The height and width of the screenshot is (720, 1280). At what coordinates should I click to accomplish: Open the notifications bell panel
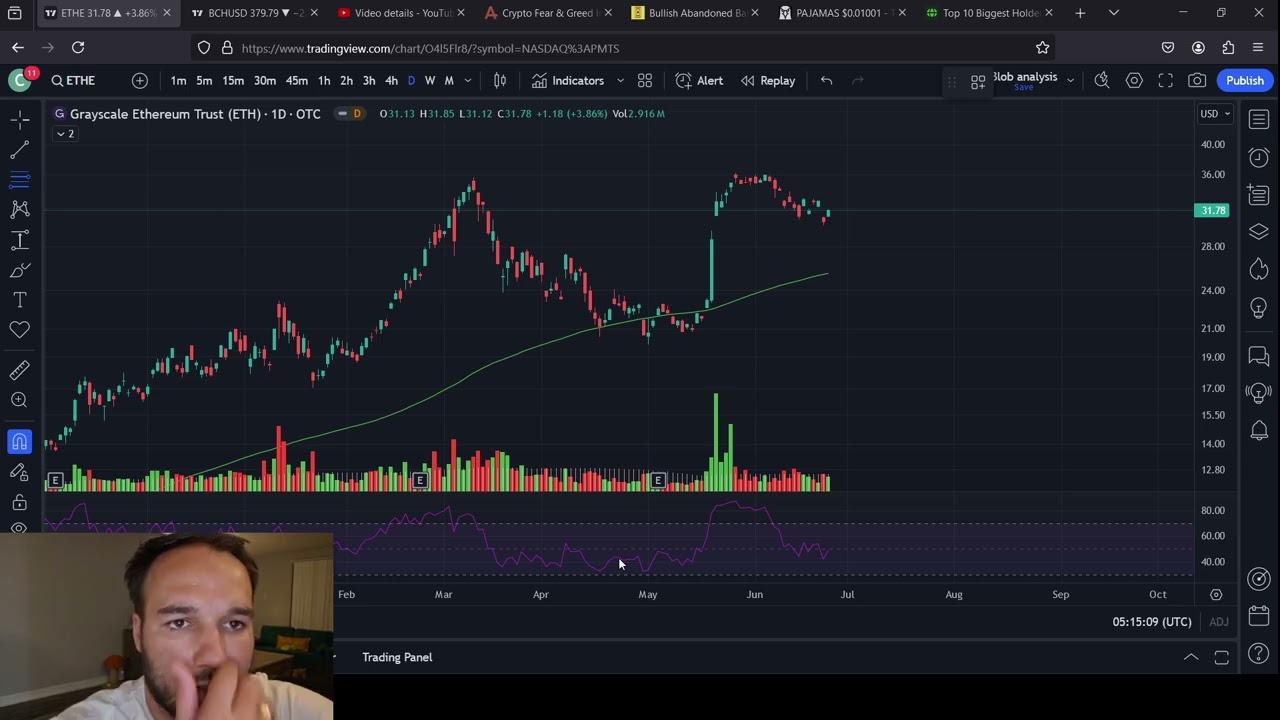point(1259,430)
